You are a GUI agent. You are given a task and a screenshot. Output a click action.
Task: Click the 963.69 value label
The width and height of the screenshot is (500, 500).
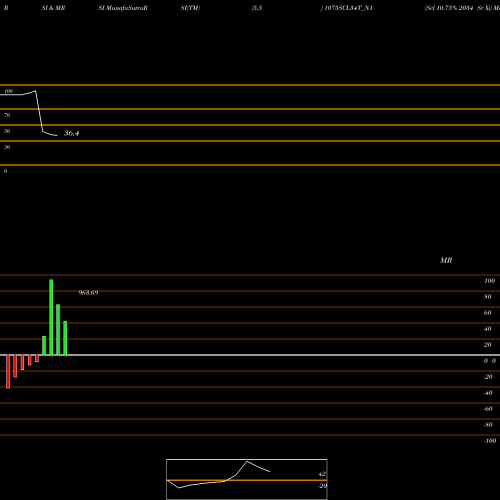point(88,293)
